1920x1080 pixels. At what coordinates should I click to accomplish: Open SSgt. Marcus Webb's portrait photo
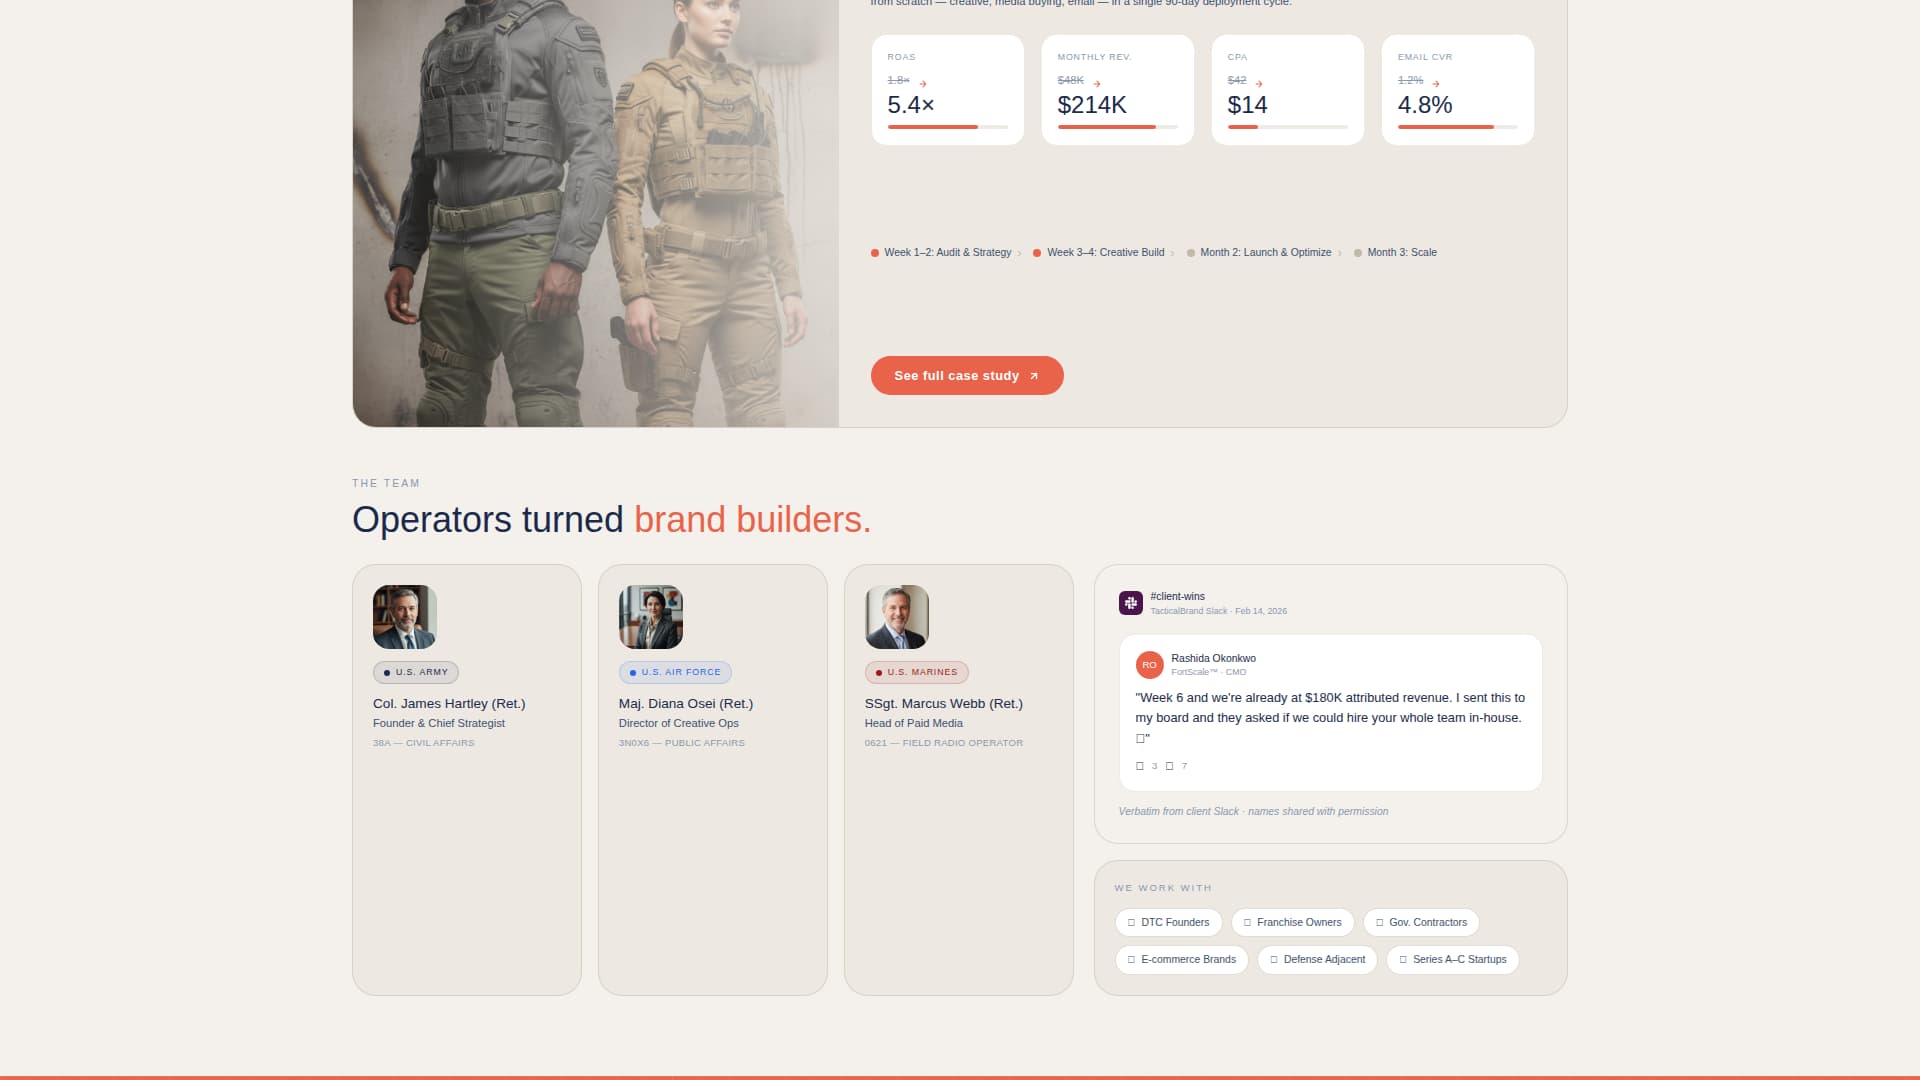897,617
